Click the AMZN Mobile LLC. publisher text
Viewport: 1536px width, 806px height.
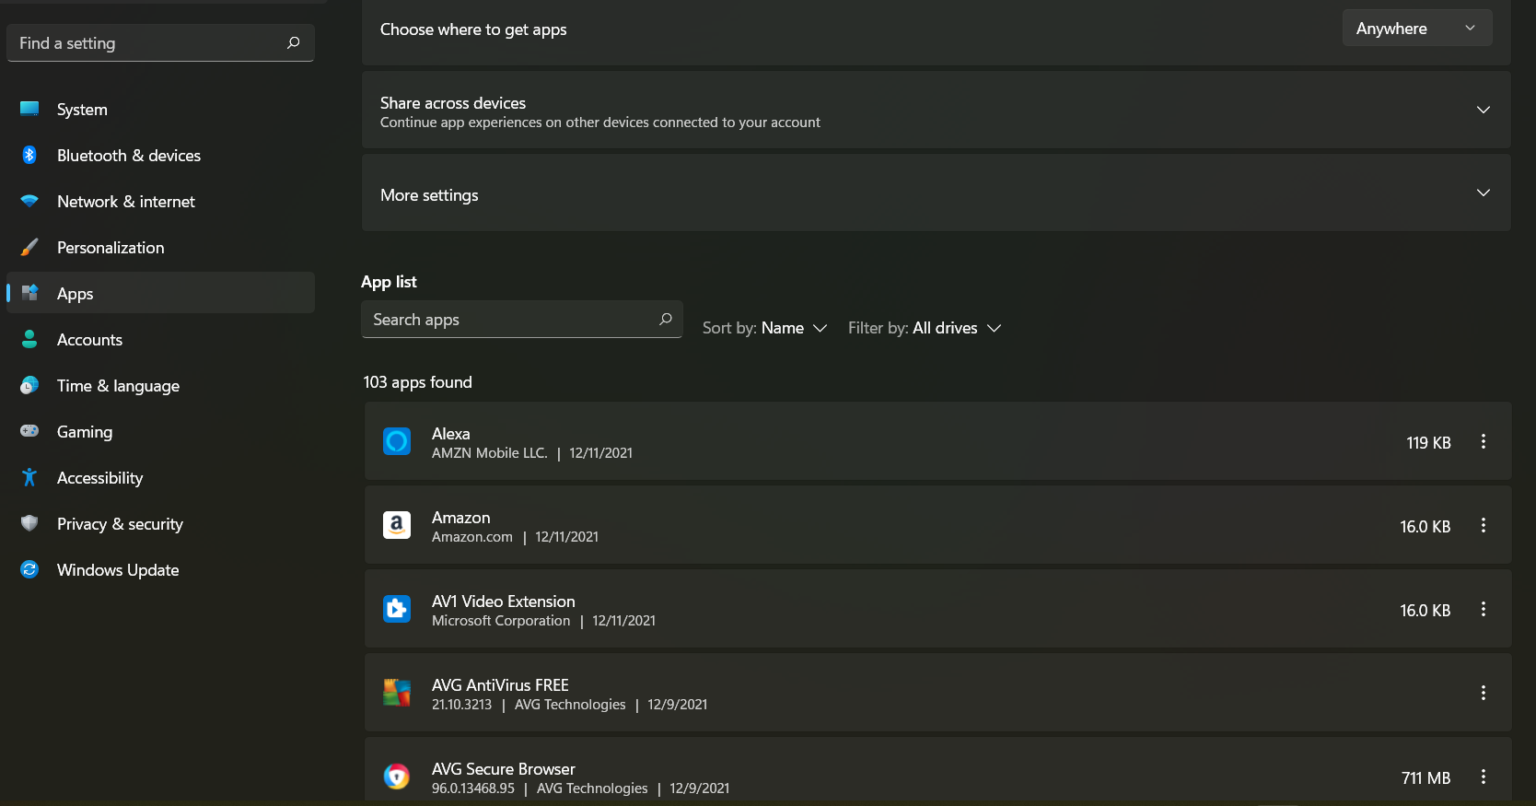click(490, 453)
